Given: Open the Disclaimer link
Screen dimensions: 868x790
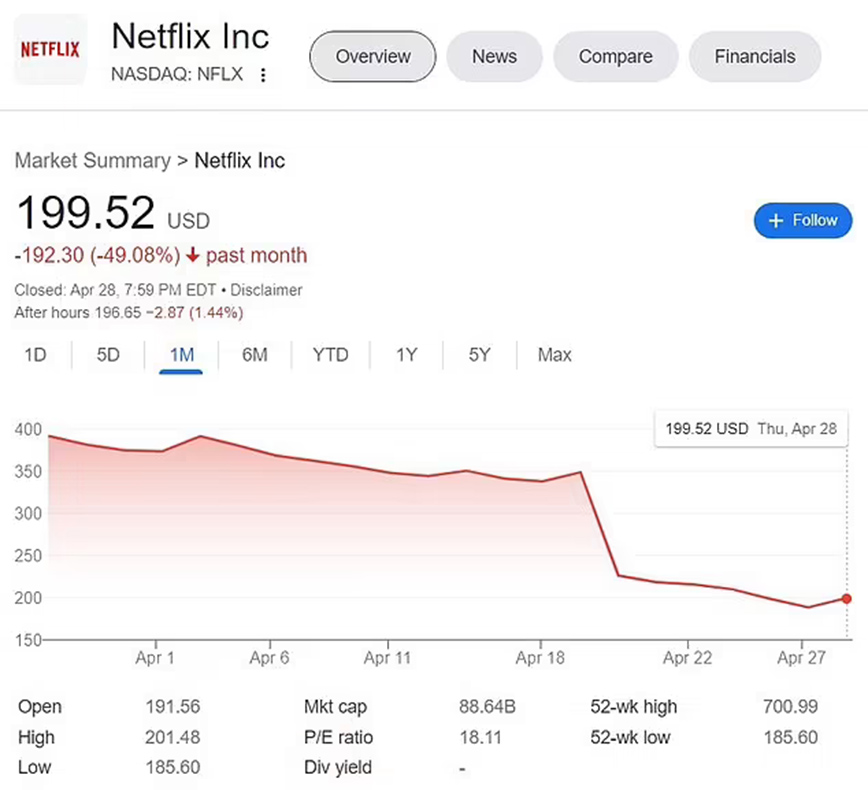Looking at the screenshot, I should click(x=267, y=290).
